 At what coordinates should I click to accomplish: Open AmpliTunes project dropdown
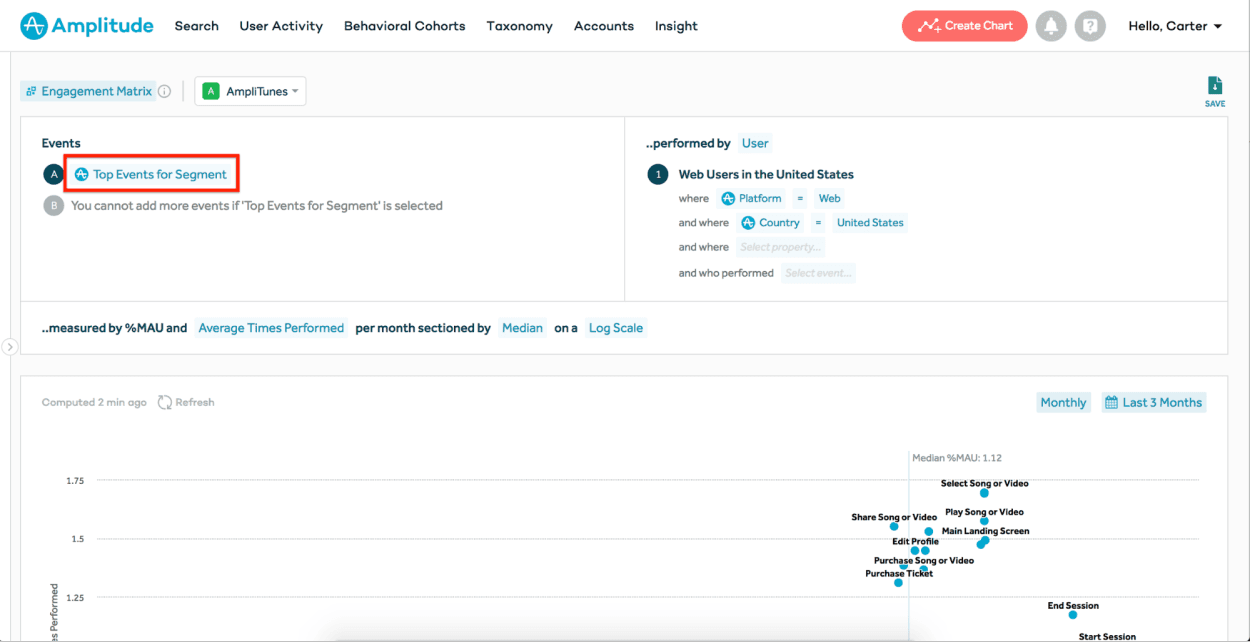[250, 92]
